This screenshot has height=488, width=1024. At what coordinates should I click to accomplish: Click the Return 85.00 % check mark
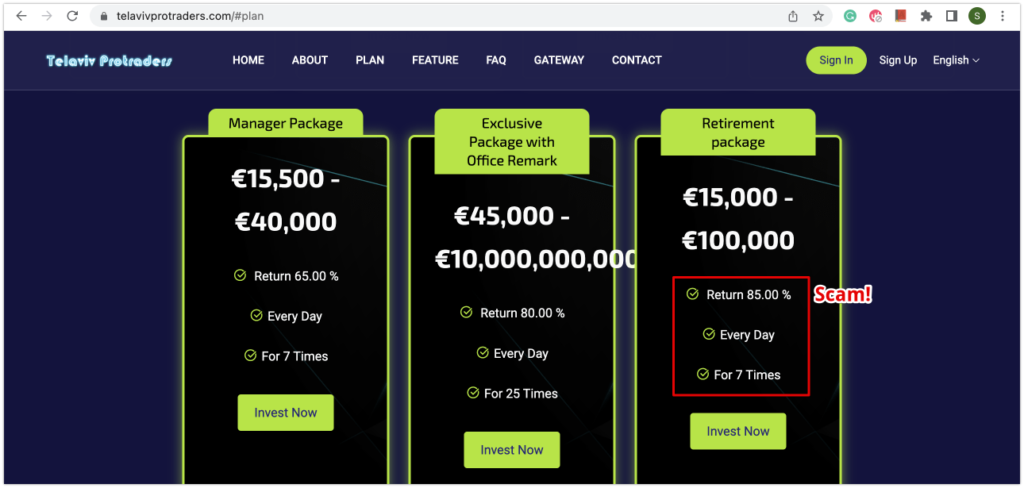(692, 295)
